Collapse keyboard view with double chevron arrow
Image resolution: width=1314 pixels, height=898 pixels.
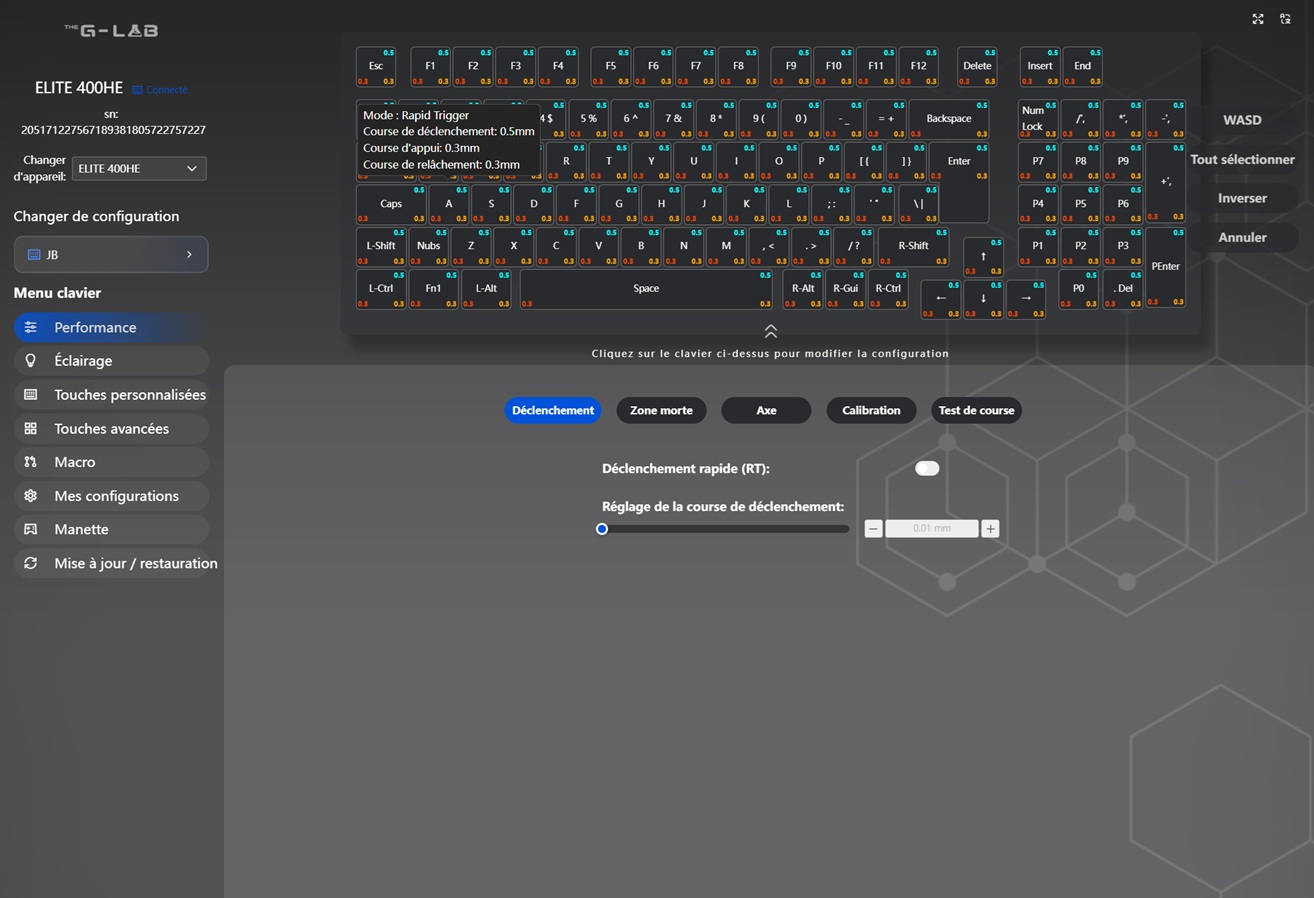coord(770,331)
